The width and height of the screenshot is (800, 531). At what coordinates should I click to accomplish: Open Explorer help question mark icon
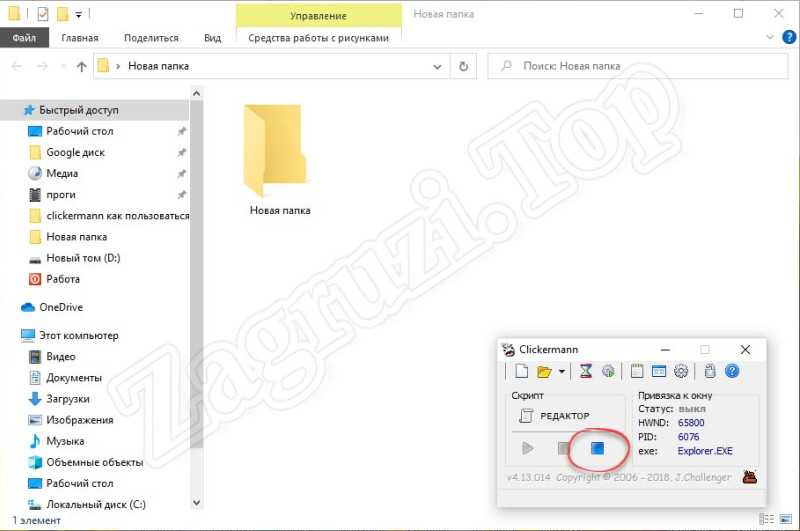click(789, 37)
